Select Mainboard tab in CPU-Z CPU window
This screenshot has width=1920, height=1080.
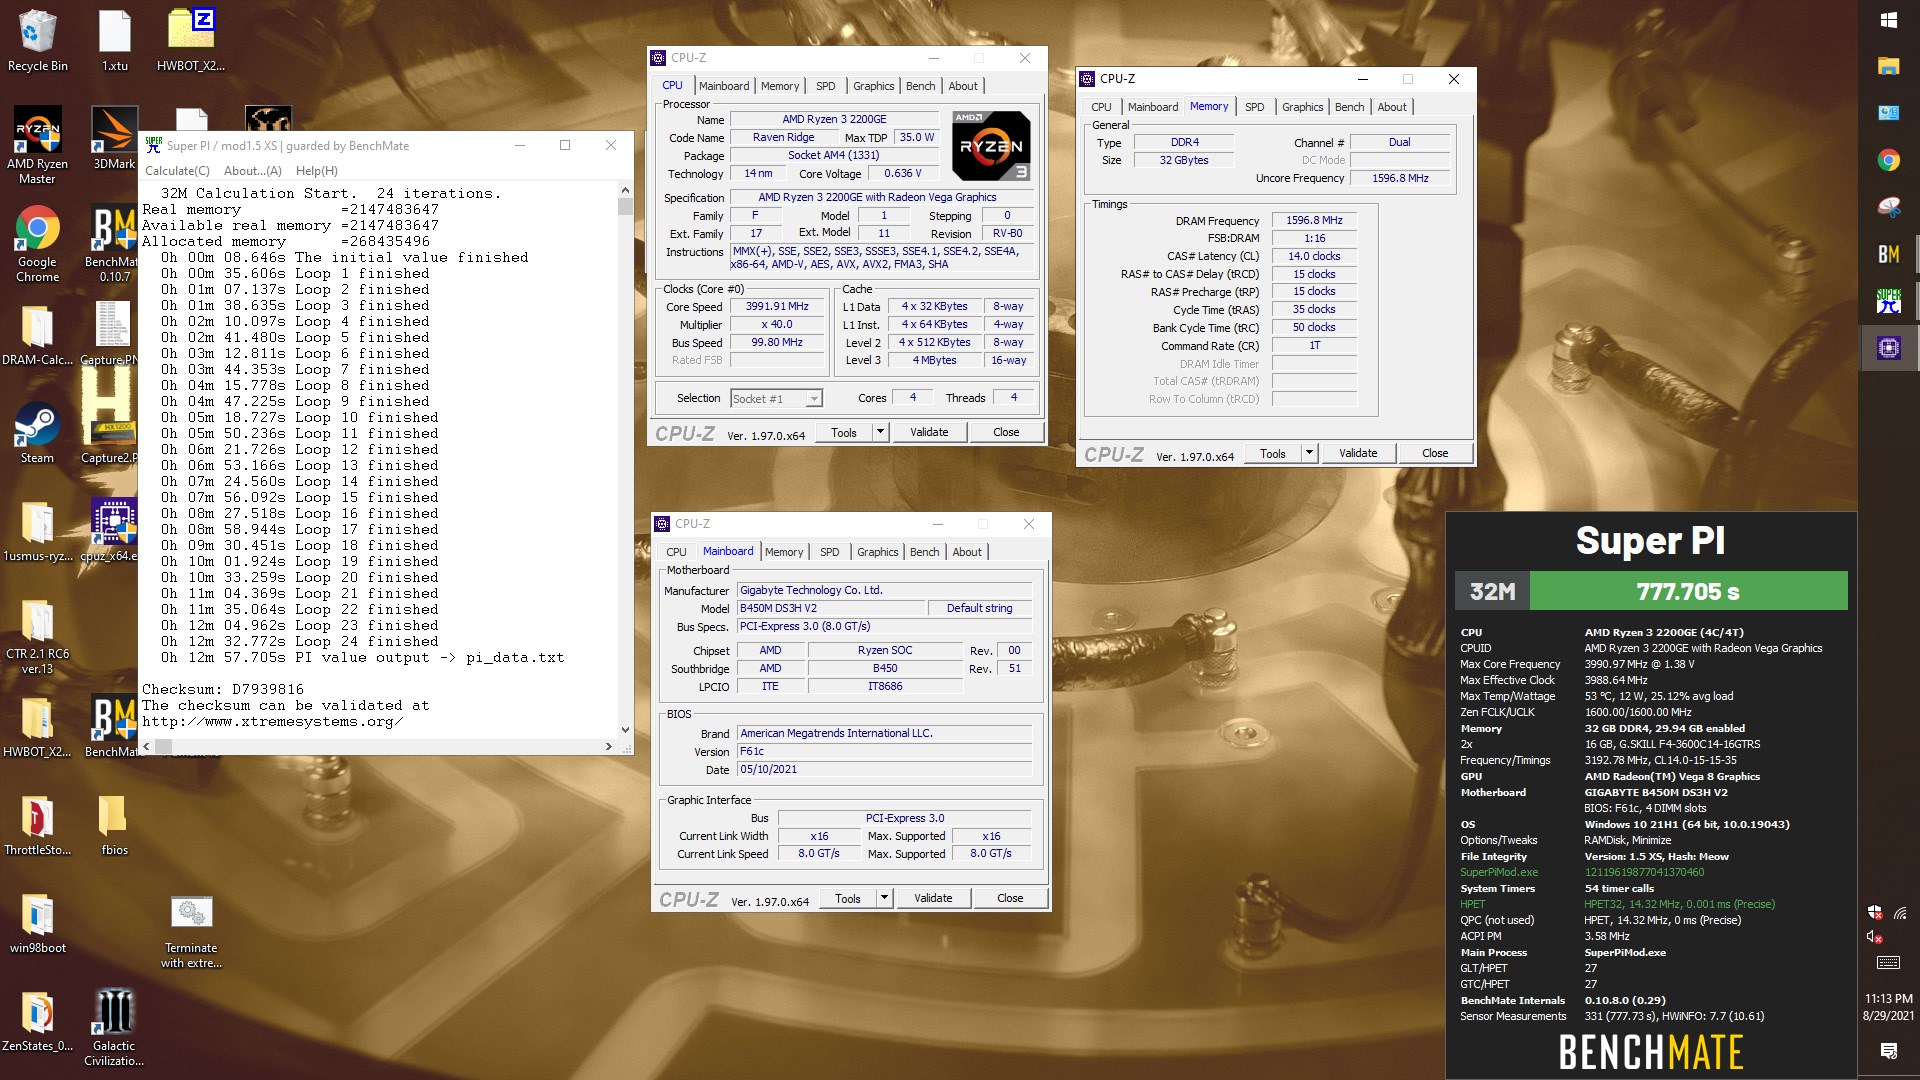[x=724, y=86]
